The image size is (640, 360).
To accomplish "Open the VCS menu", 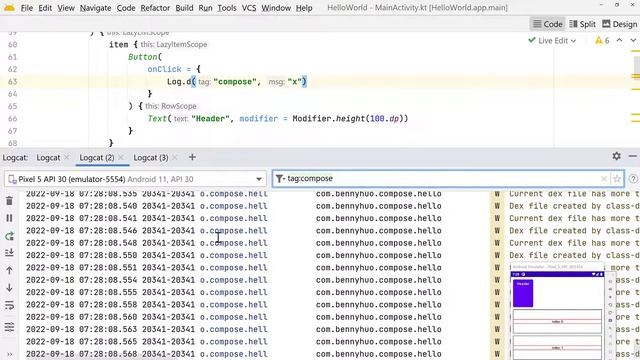I will pyautogui.click(x=249, y=8).
